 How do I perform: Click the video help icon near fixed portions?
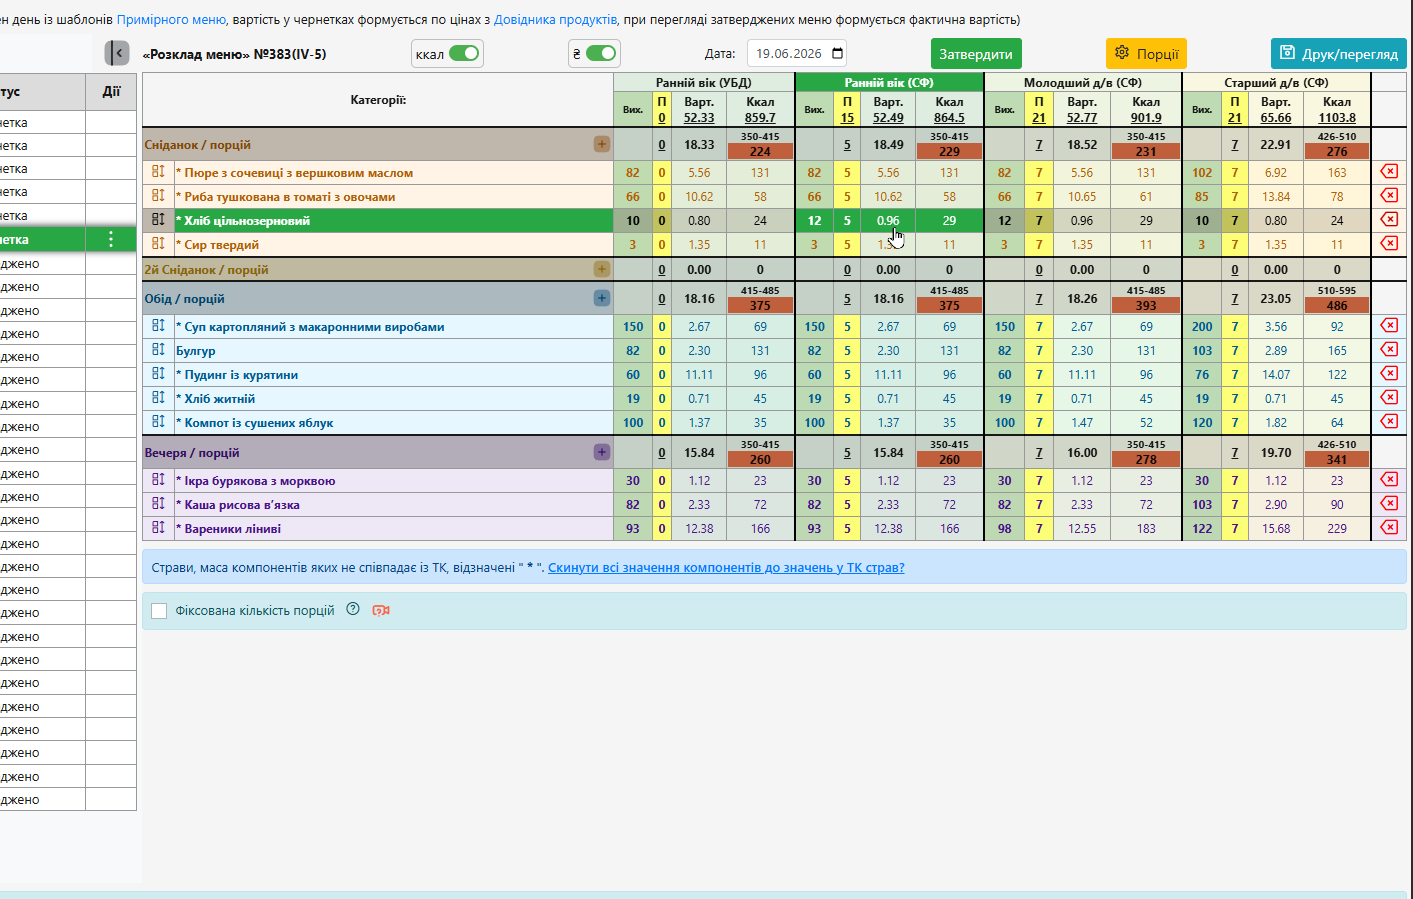point(381,610)
